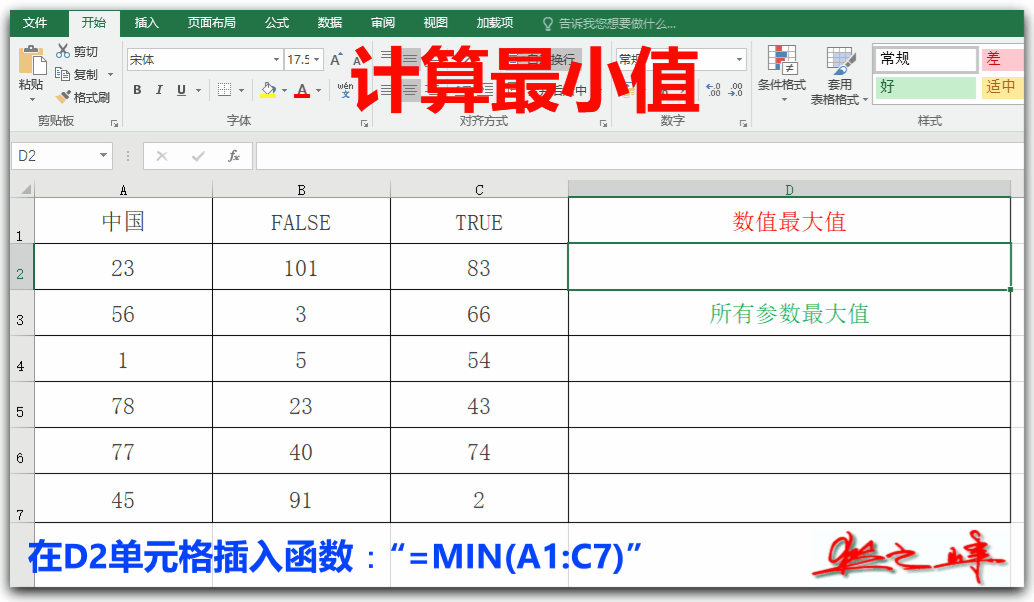This screenshot has width=1034, height=602.
Task: Click into the formula bar
Action: tap(640, 156)
